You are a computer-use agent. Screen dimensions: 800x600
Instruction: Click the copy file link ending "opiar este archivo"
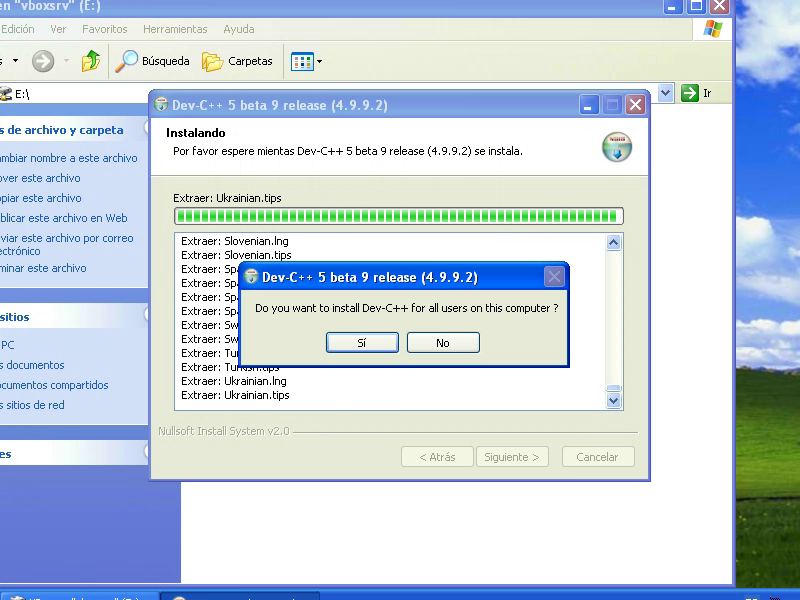click(x=41, y=198)
